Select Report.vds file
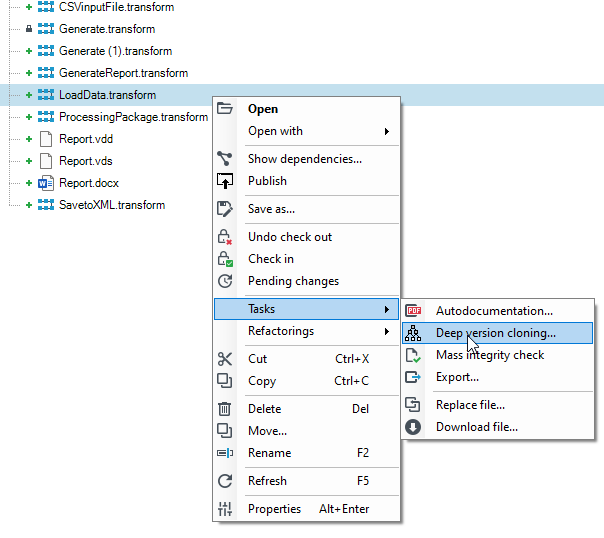The height and width of the screenshot is (538, 604). pos(86,161)
